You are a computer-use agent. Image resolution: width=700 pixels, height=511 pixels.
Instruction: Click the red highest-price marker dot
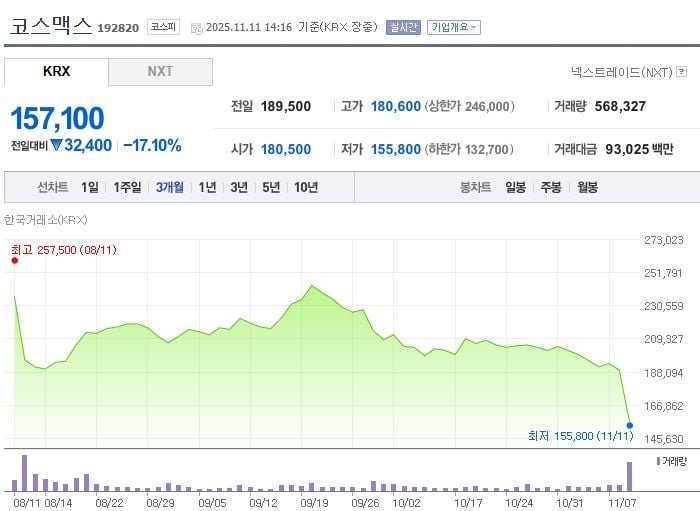point(14,261)
